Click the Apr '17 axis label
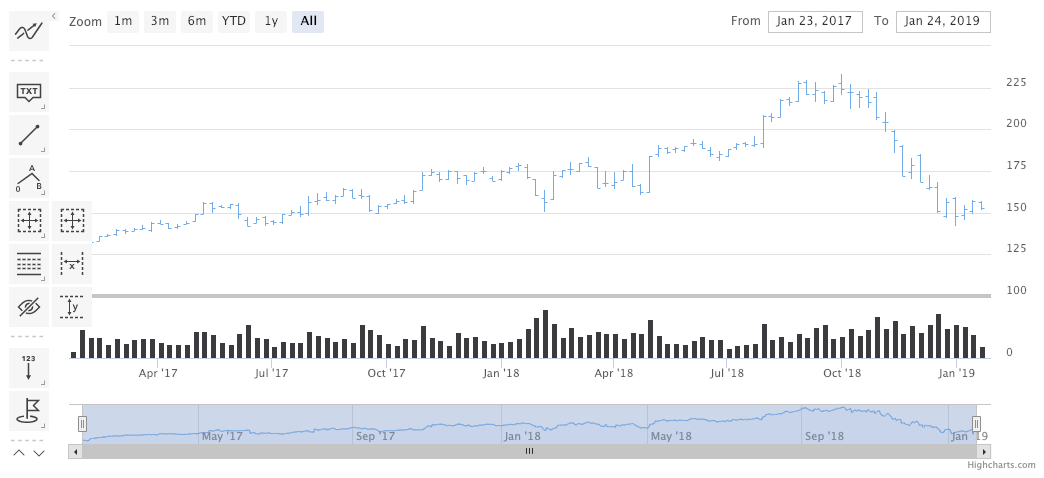1044x478 pixels. click(x=158, y=373)
